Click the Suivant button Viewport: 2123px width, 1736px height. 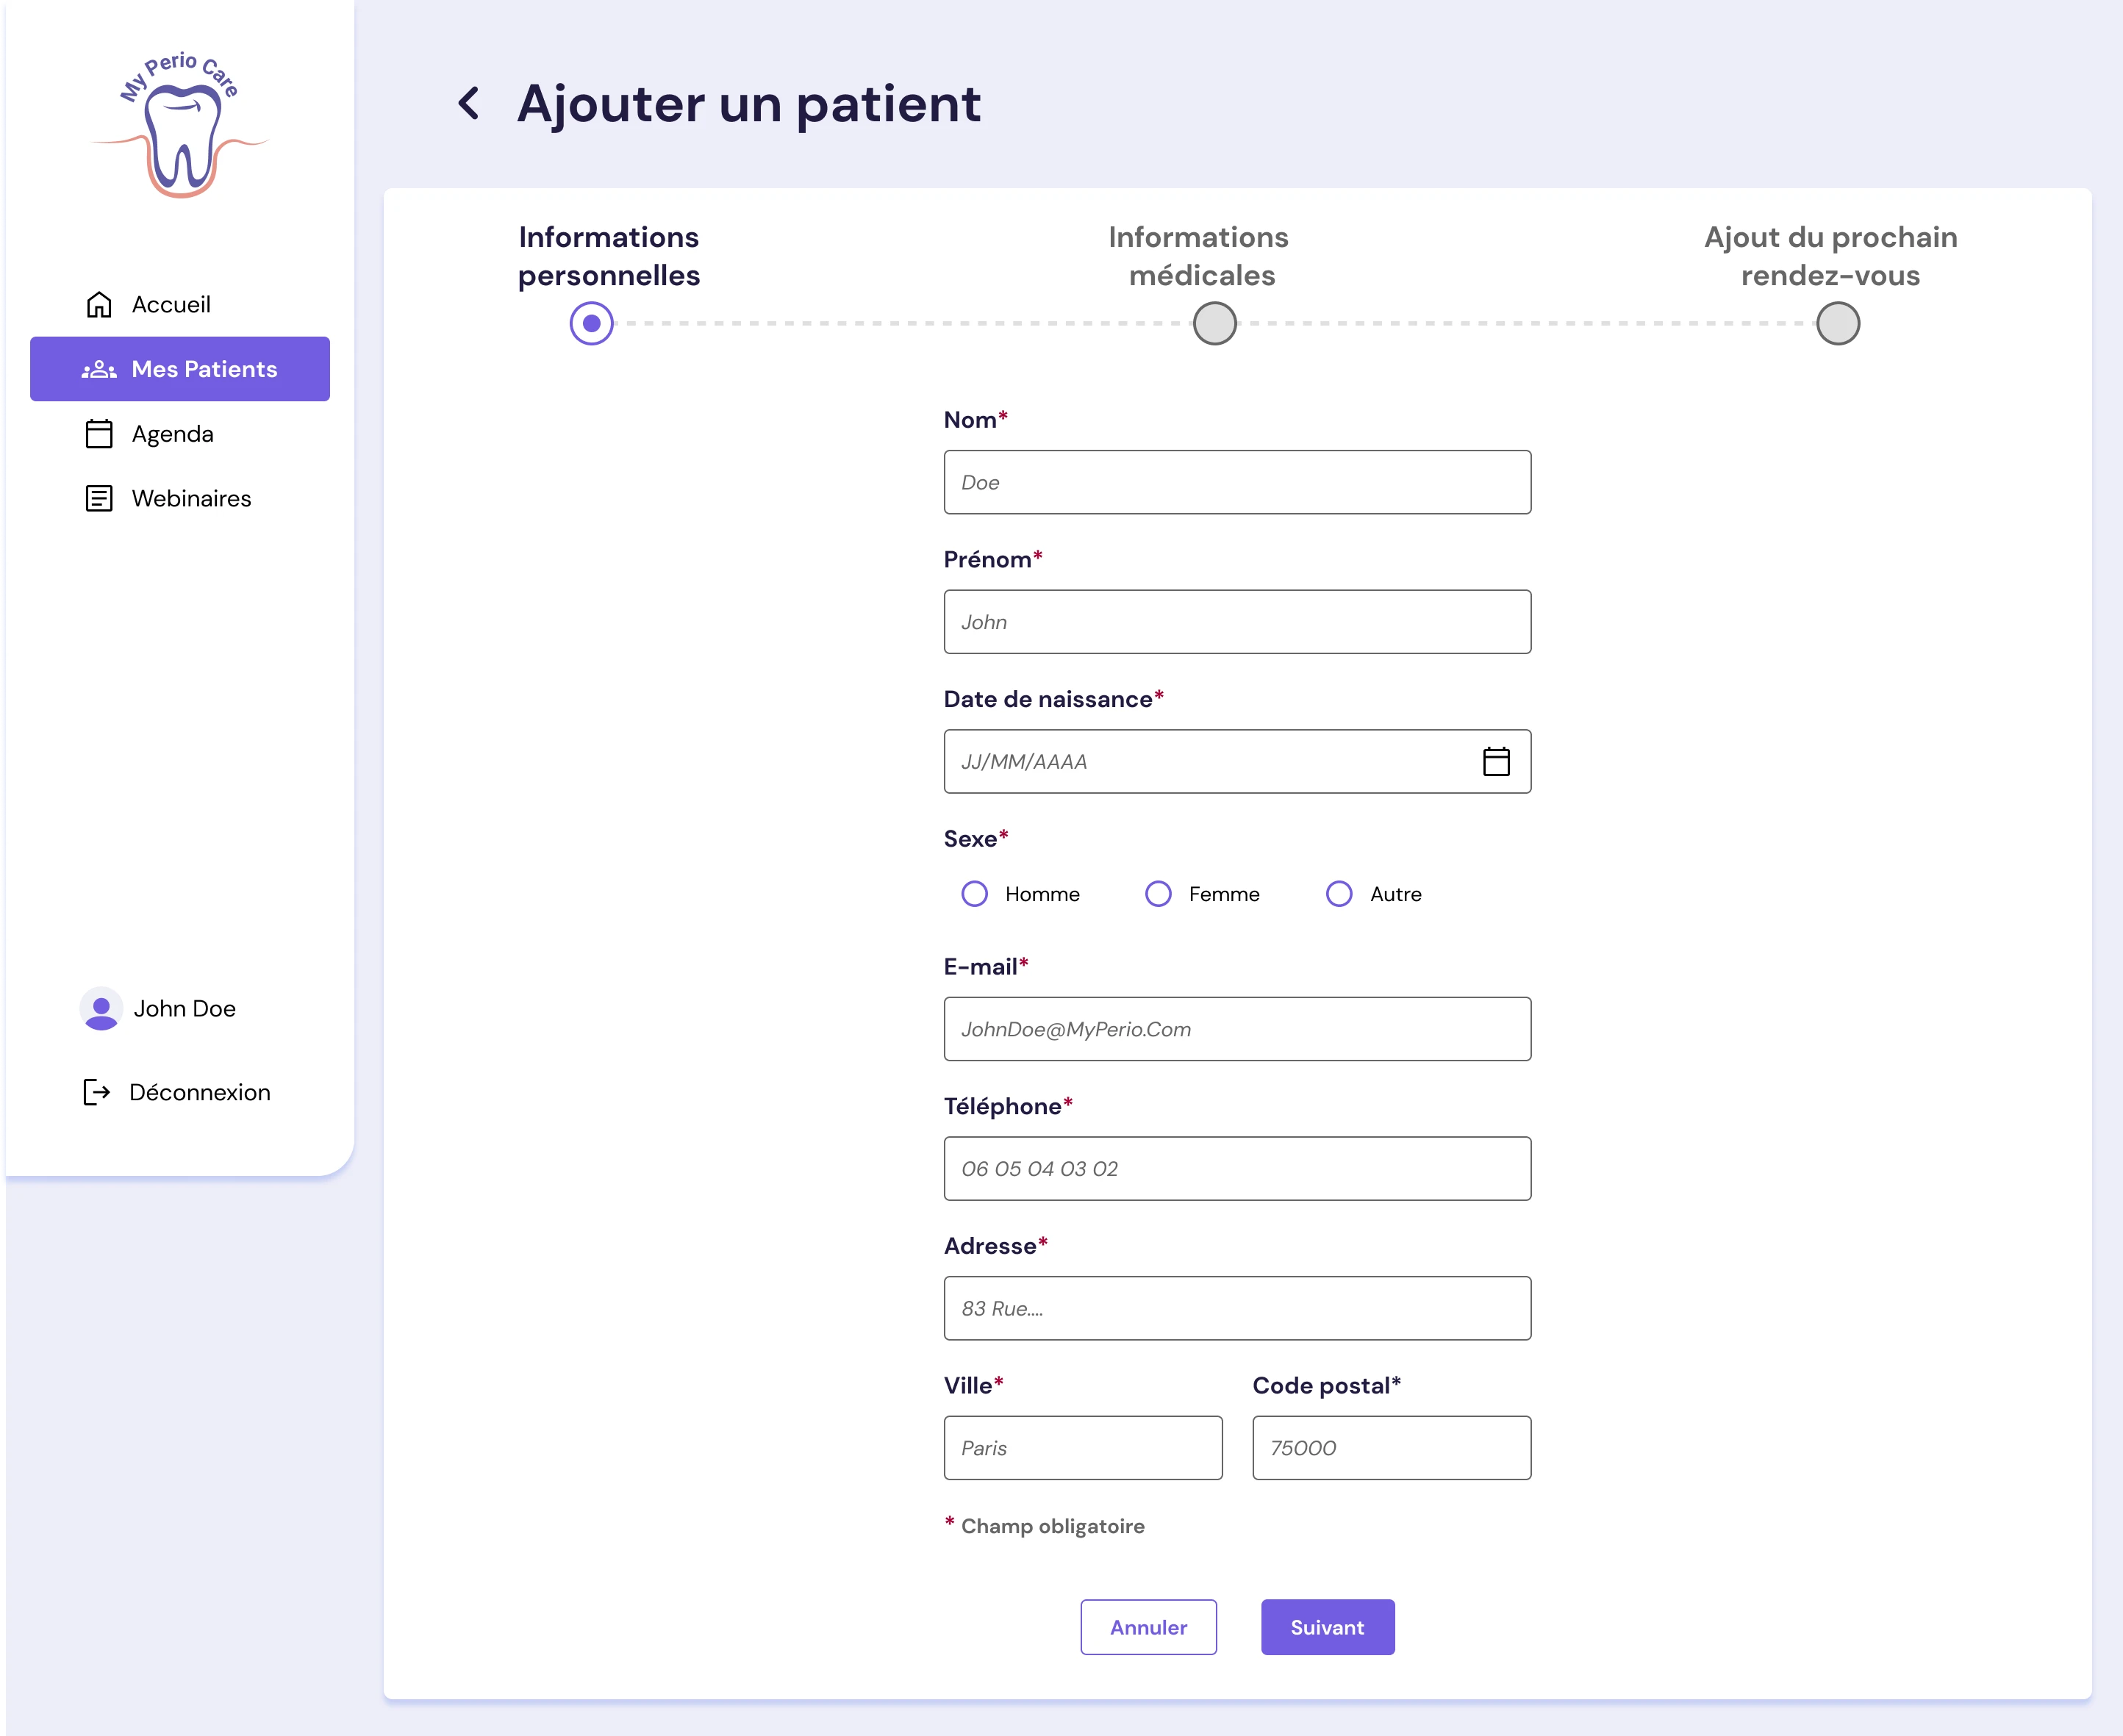(1327, 1626)
